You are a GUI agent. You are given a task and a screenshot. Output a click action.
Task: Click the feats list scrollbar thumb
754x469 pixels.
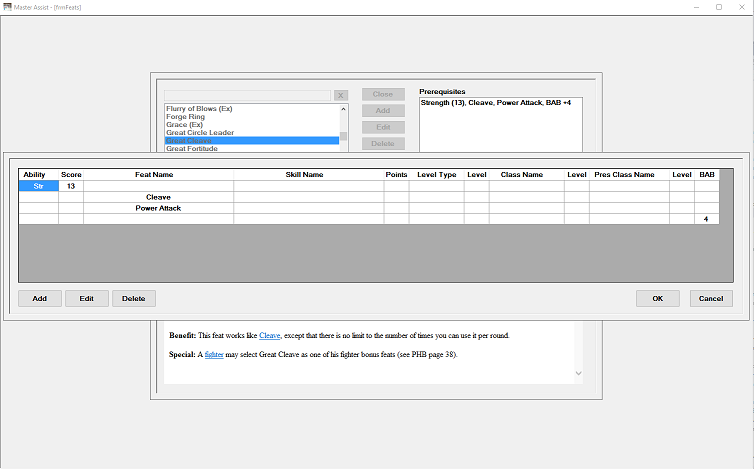click(343, 136)
